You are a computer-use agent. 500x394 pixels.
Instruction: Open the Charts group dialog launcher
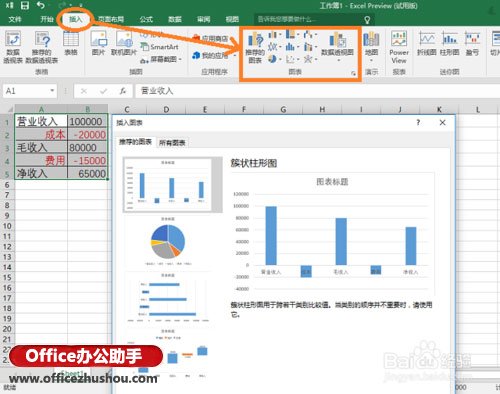pos(353,73)
